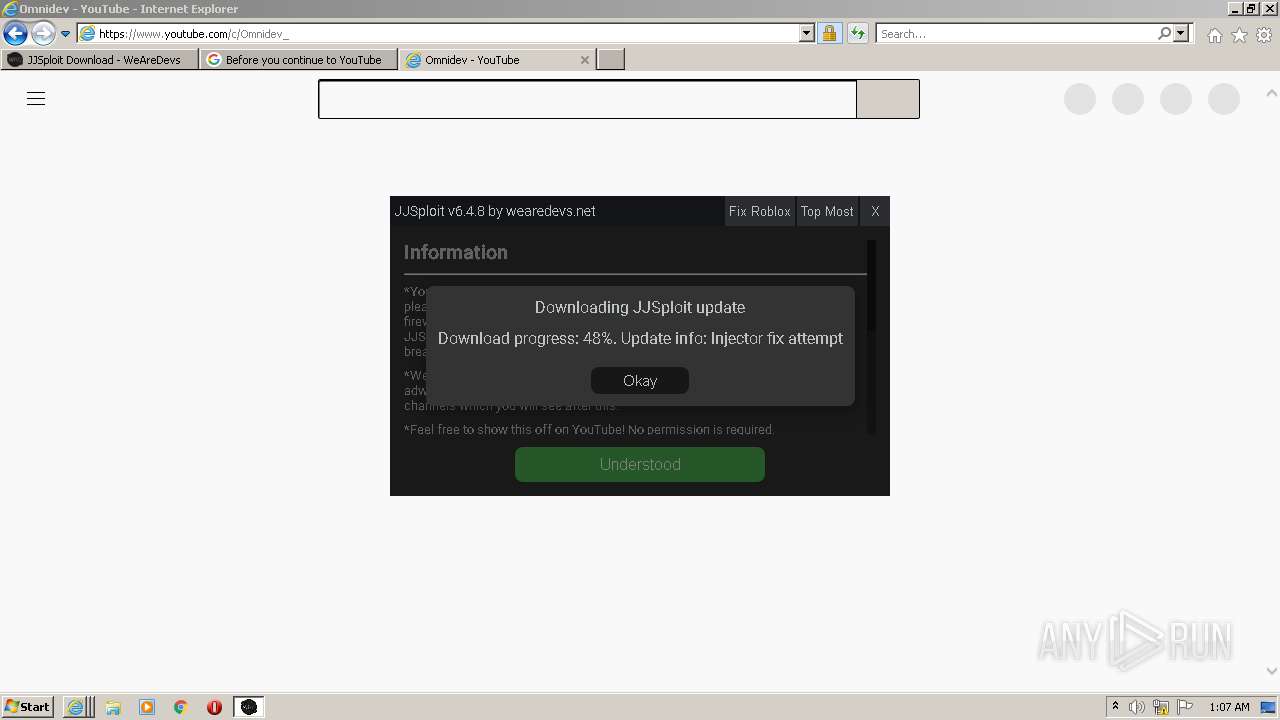The height and width of the screenshot is (720, 1280).
Task: Click the Information heading in JJSploit
Action: [456, 253]
